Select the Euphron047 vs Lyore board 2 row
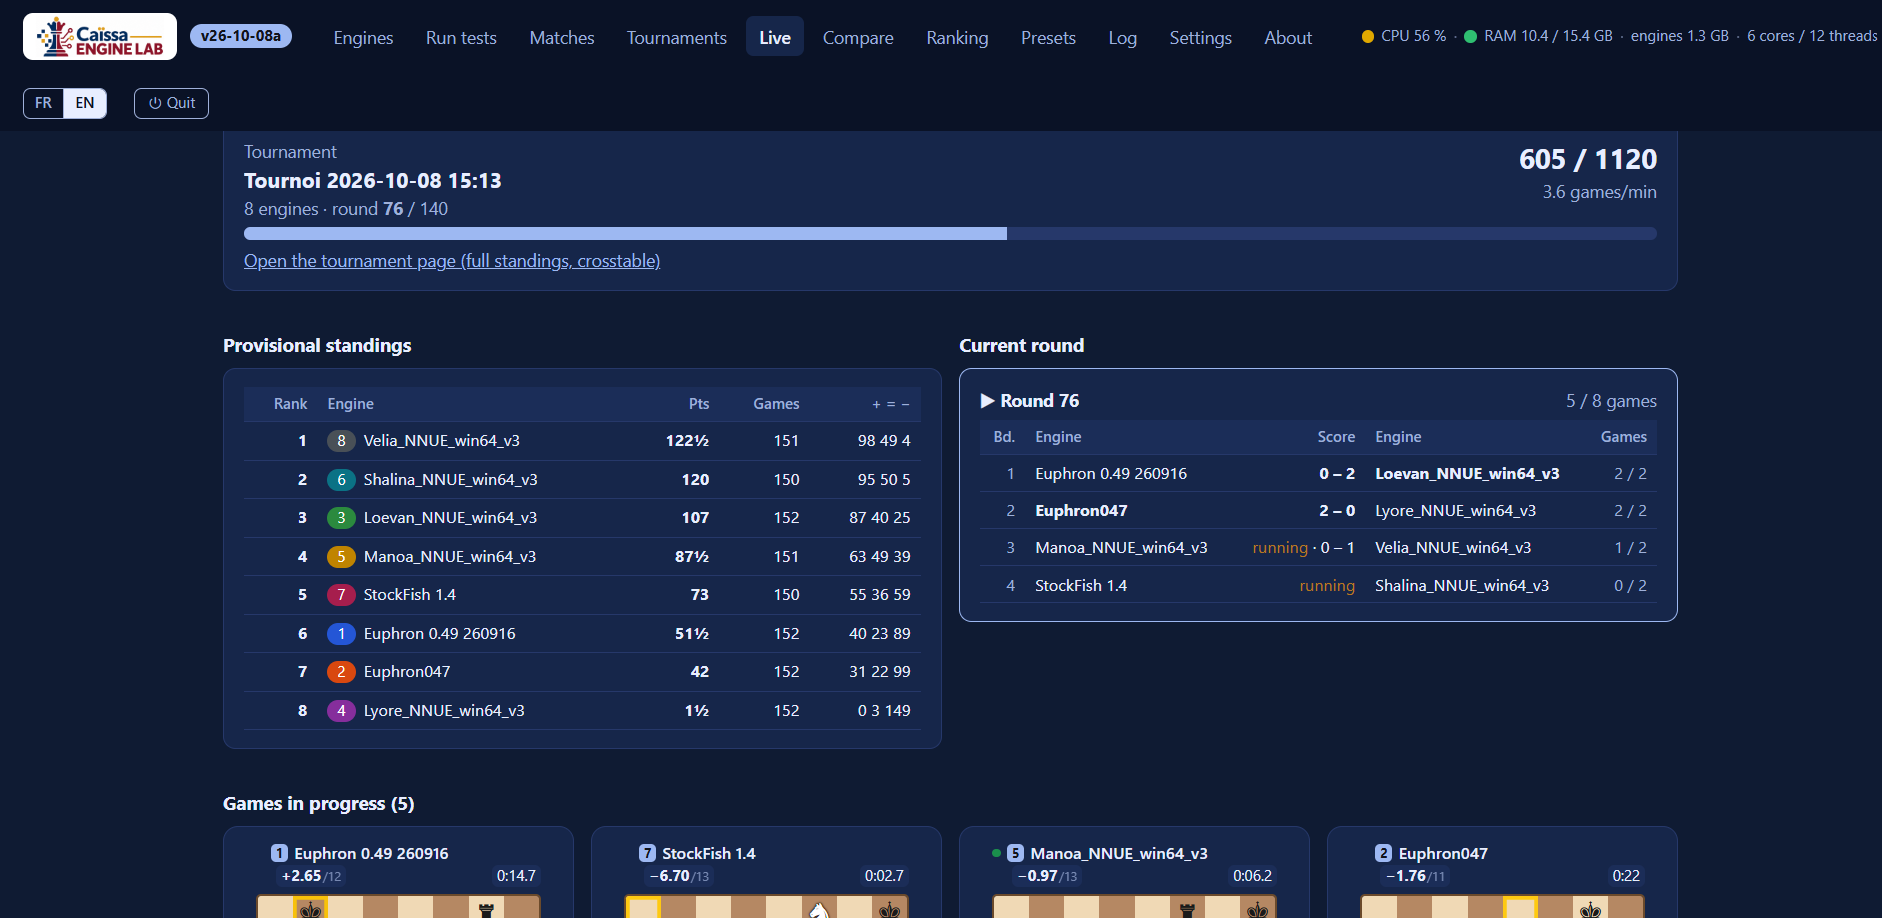Image resolution: width=1882 pixels, height=918 pixels. tap(1318, 511)
